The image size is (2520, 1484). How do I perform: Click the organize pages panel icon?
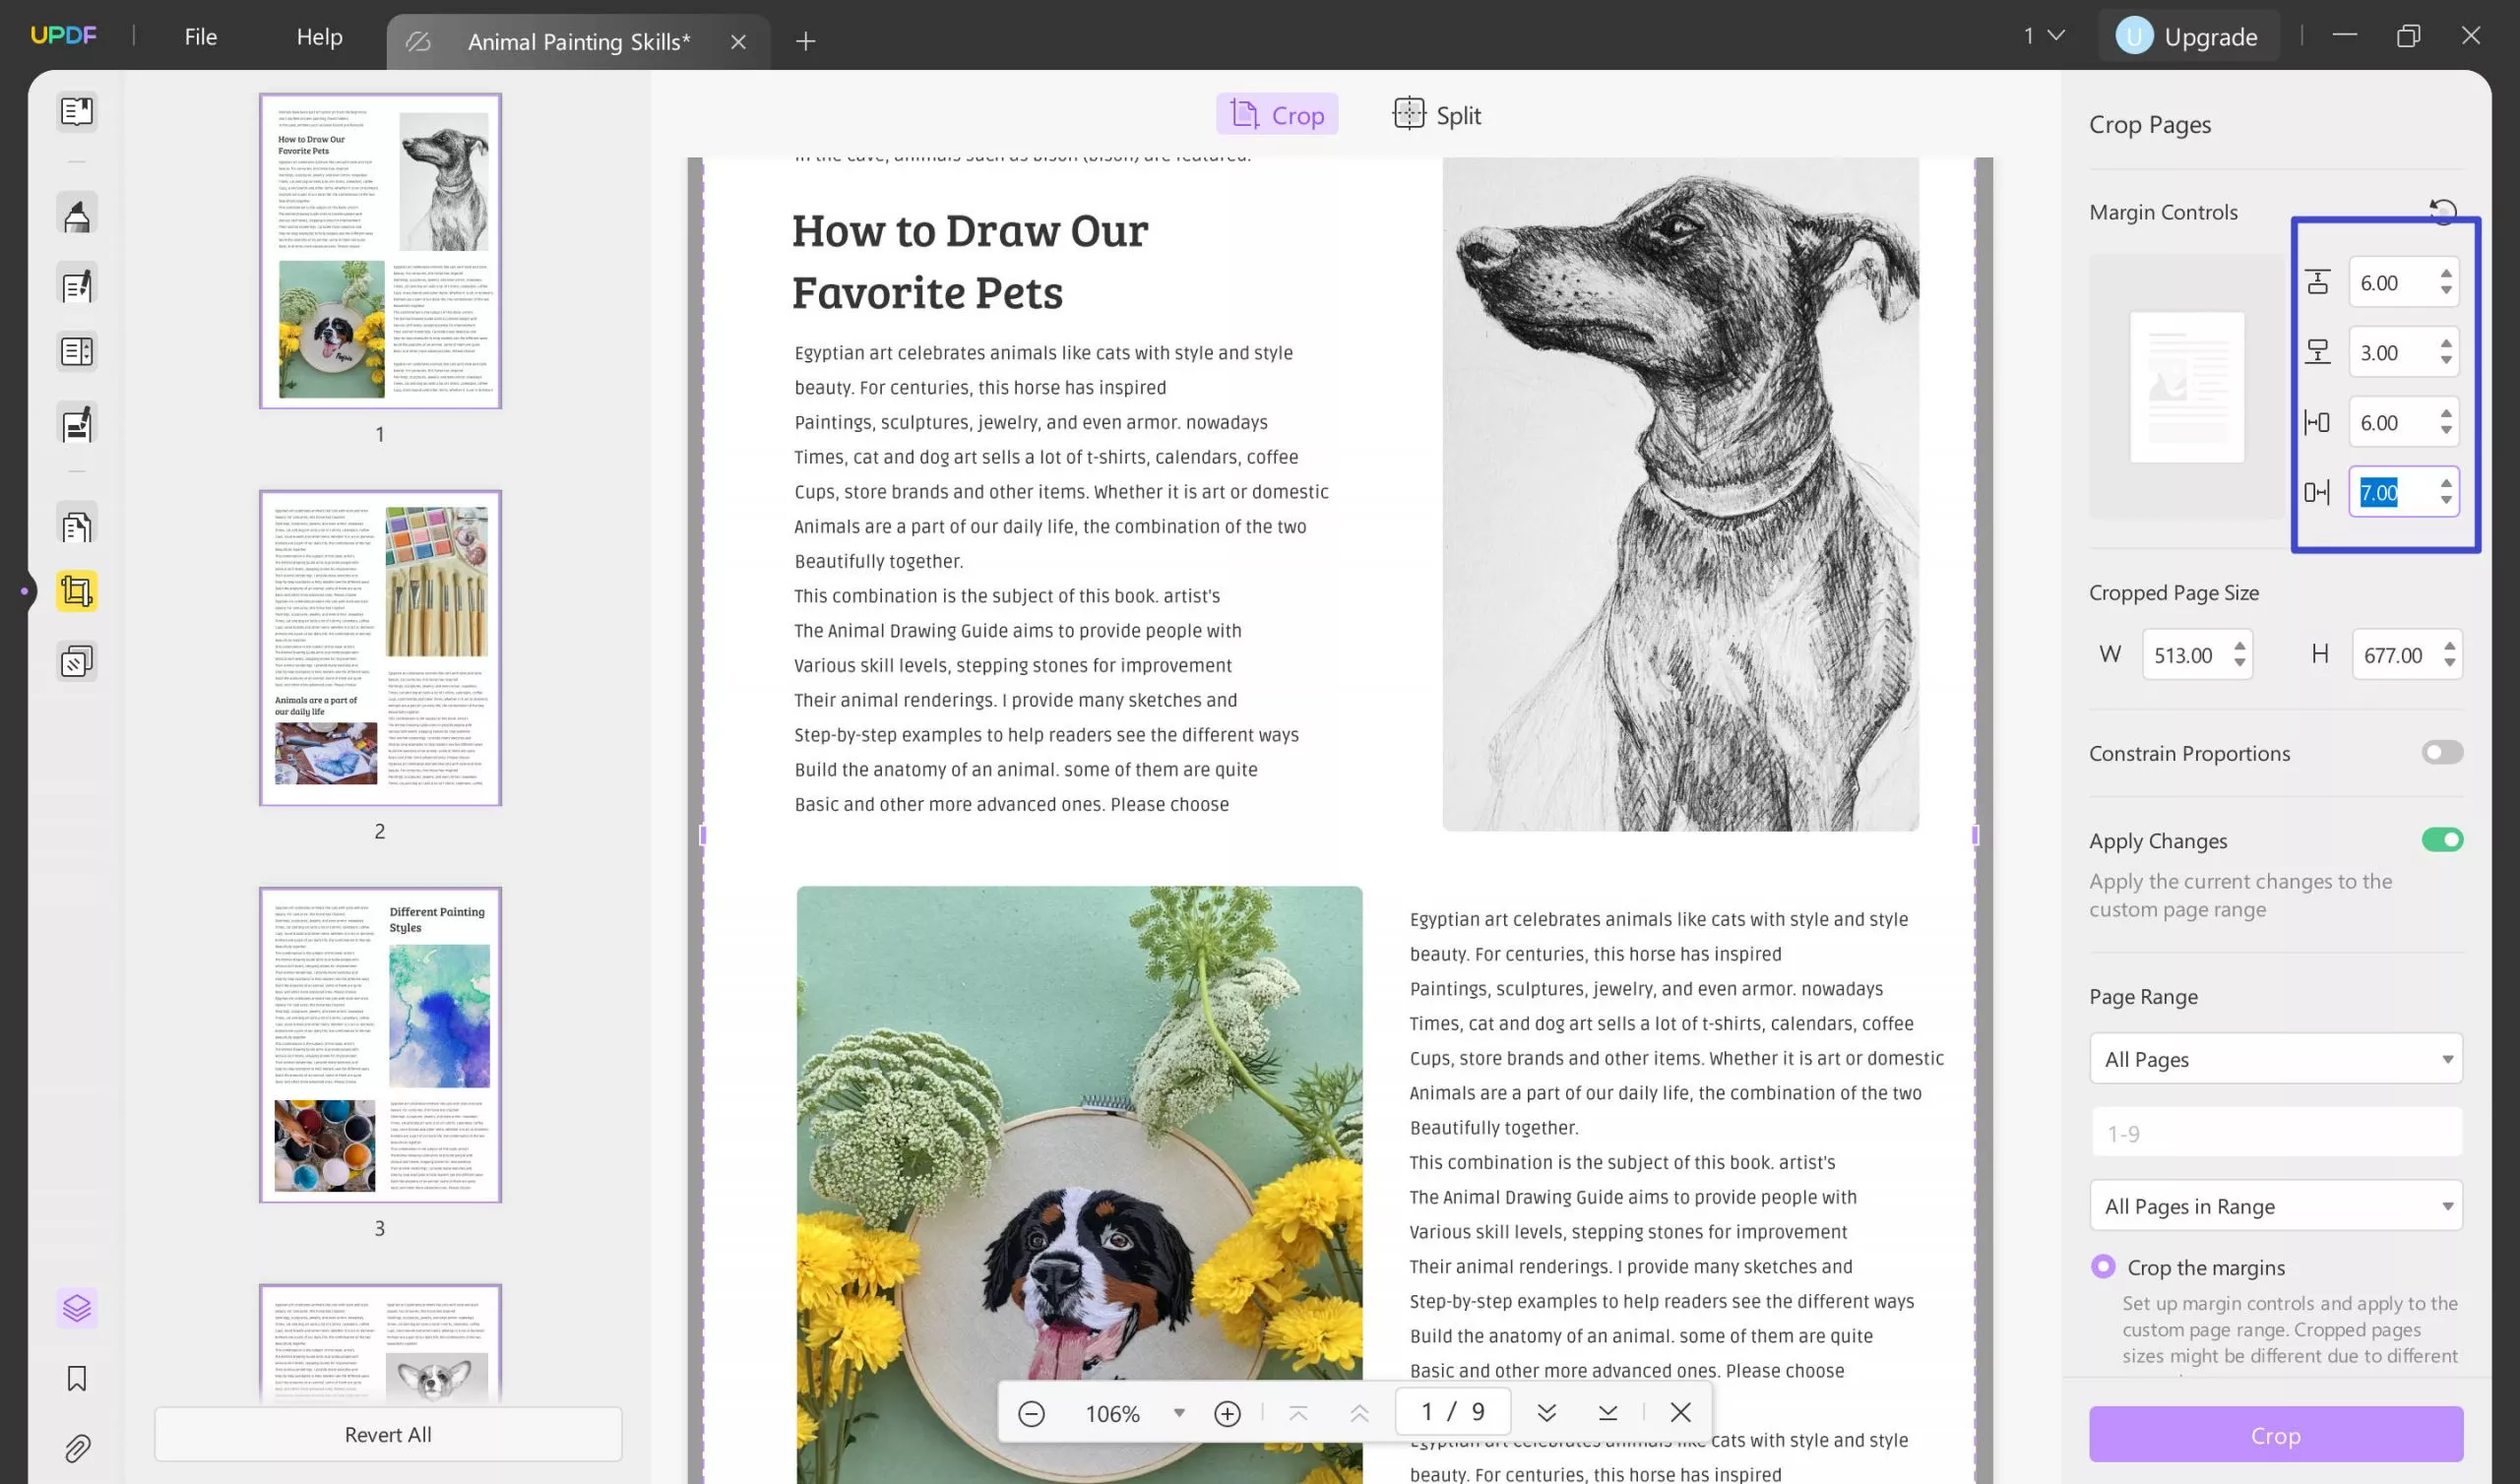[76, 526]
